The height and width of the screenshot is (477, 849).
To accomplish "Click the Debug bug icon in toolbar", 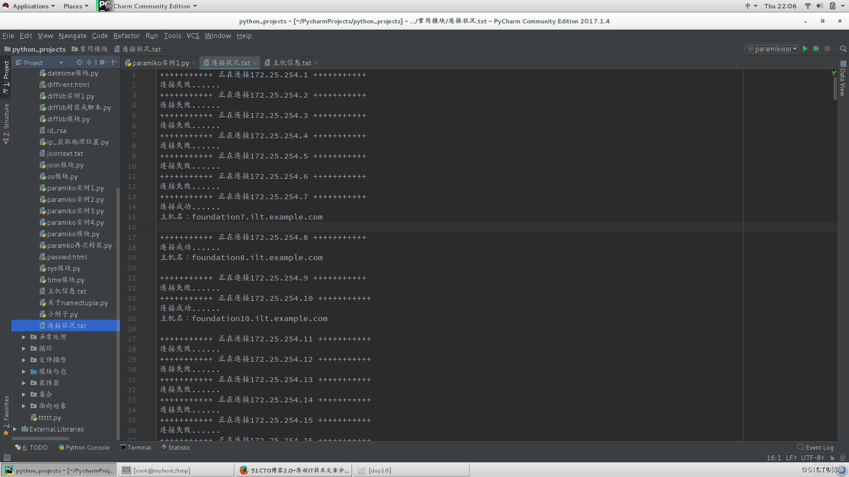I will tap(816, 49).
